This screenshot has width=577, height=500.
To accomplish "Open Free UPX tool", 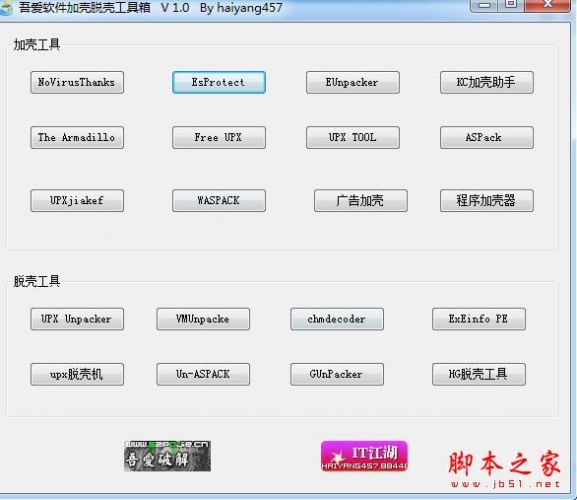I will (x=219, y=138).
